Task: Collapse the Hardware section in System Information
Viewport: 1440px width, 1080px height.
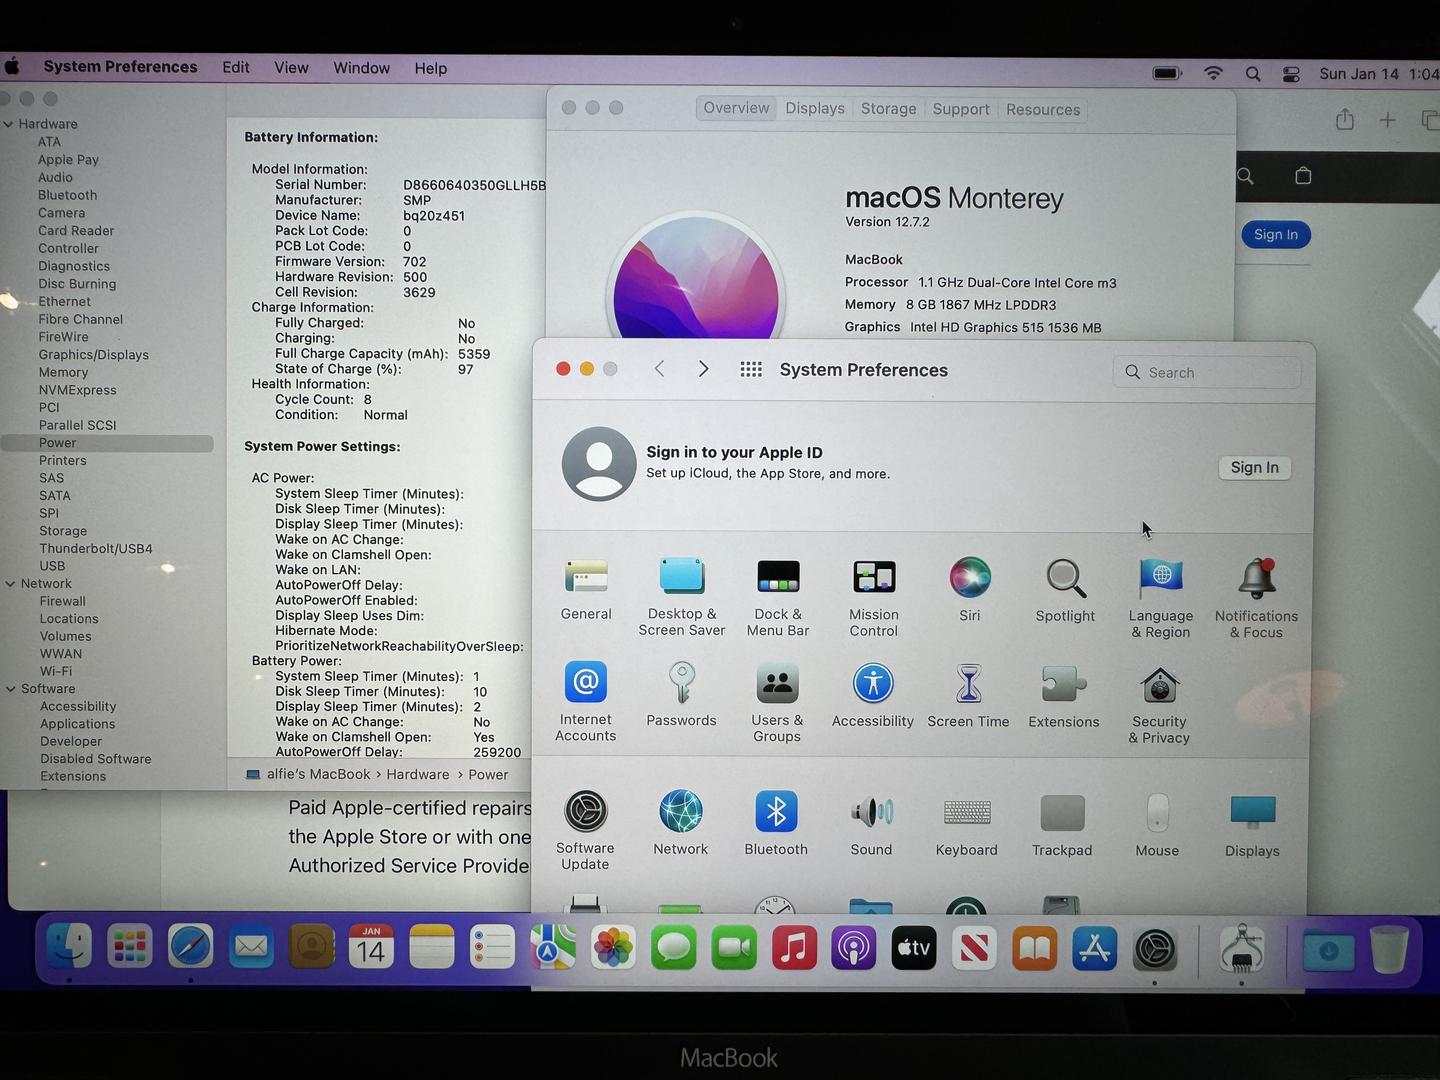Action: pyautogui.click(x=9, y=124)
